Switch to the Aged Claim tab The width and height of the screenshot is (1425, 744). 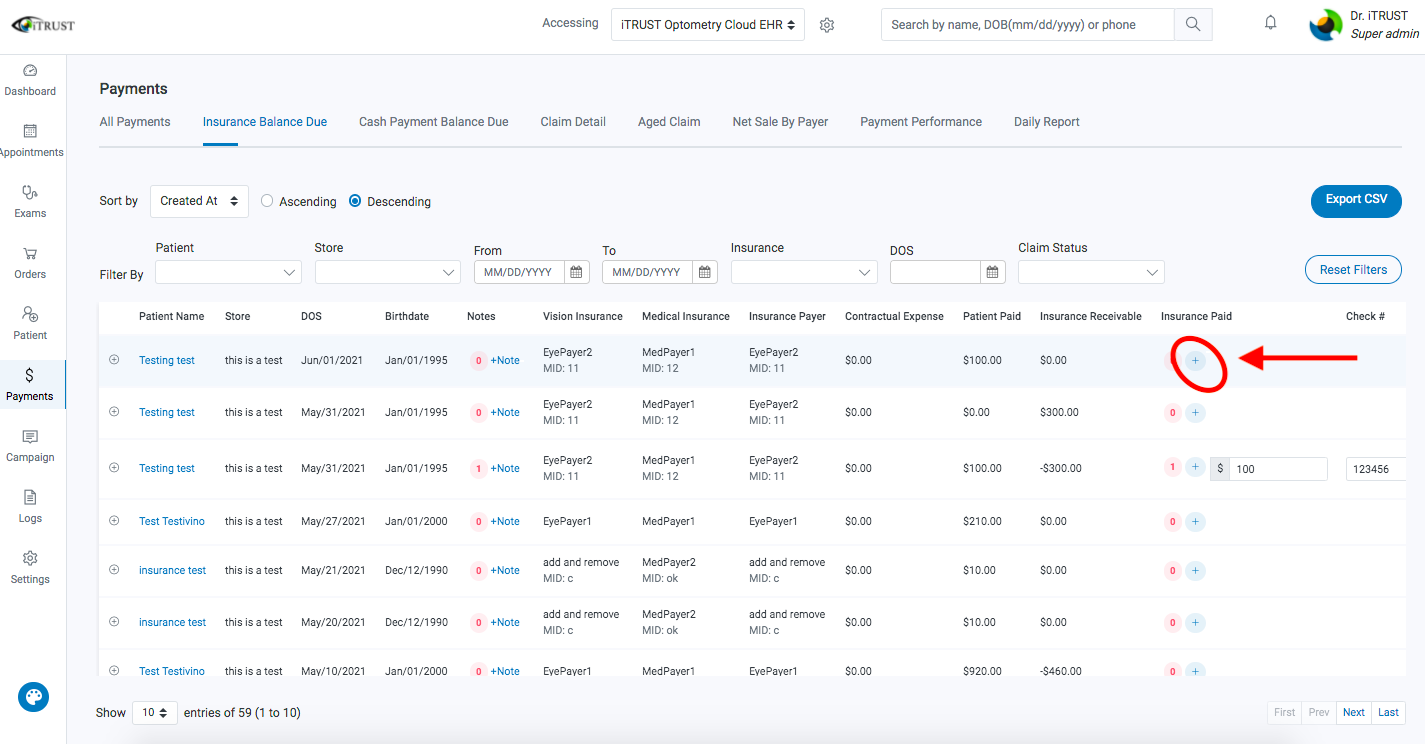click(668, 121)
